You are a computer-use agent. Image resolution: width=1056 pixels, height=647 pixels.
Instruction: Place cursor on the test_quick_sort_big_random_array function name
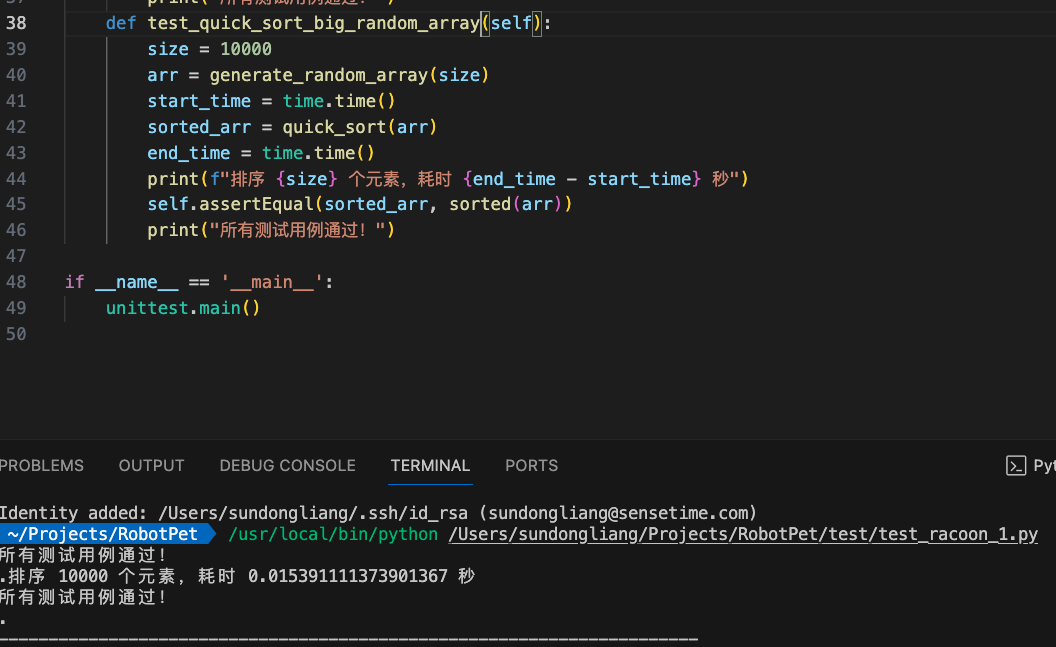(x=313, y=23)
